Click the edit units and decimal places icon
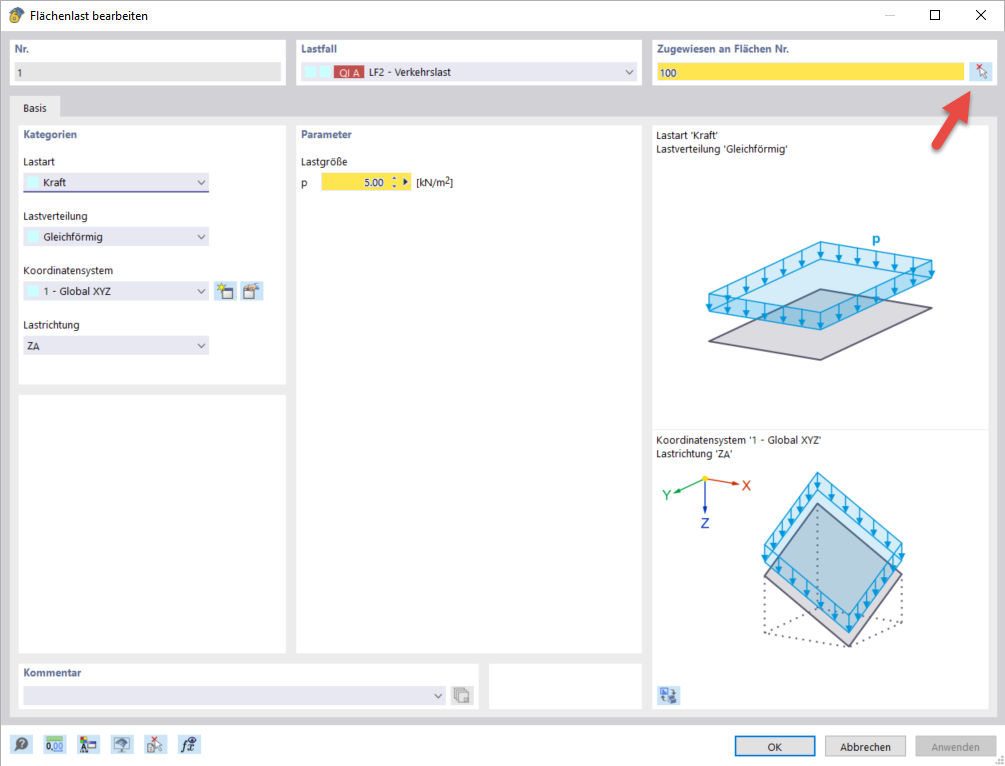1005x766 pixels. [54, 744]
